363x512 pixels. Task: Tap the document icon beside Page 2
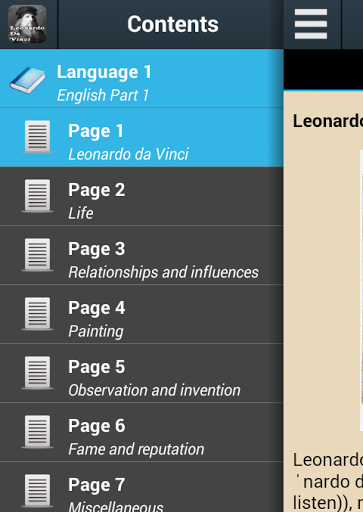[37, 196]
